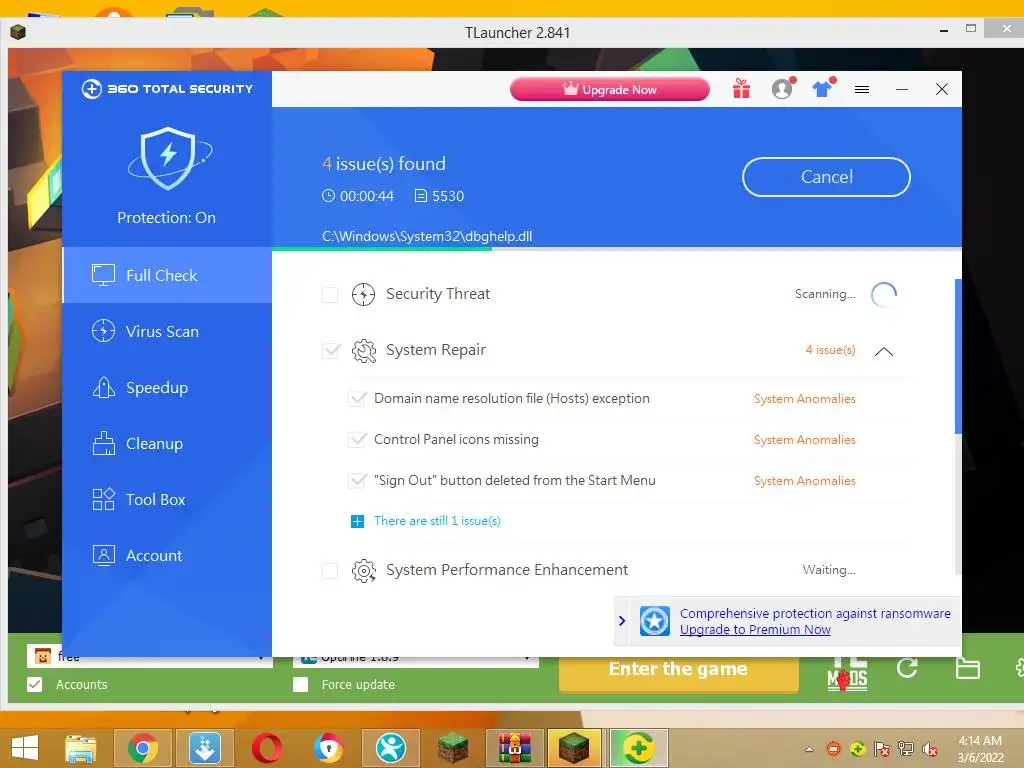
Task: Click the 360 Total Security logo
Action: pos(167,89)
